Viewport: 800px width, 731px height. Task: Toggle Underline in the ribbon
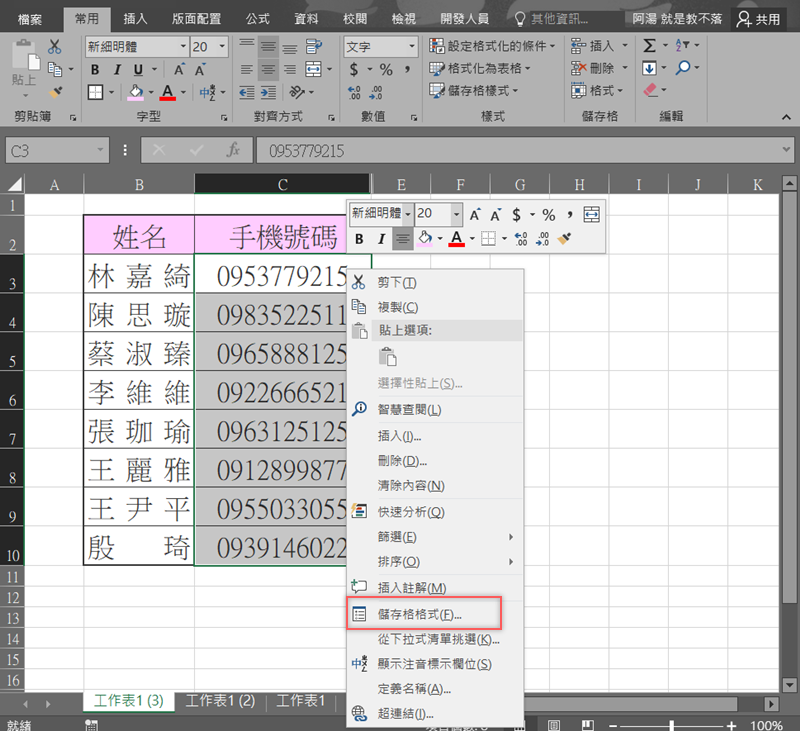tap(138, 70)
